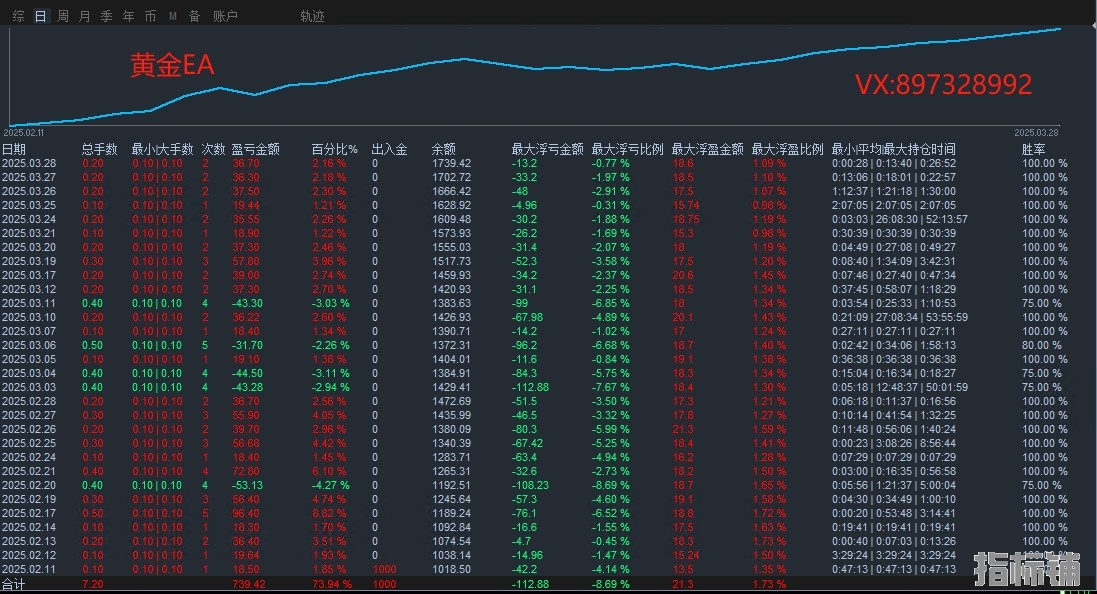Click the 百分比% column header
Screen dimensions: 1097x594
pos(334,149)
